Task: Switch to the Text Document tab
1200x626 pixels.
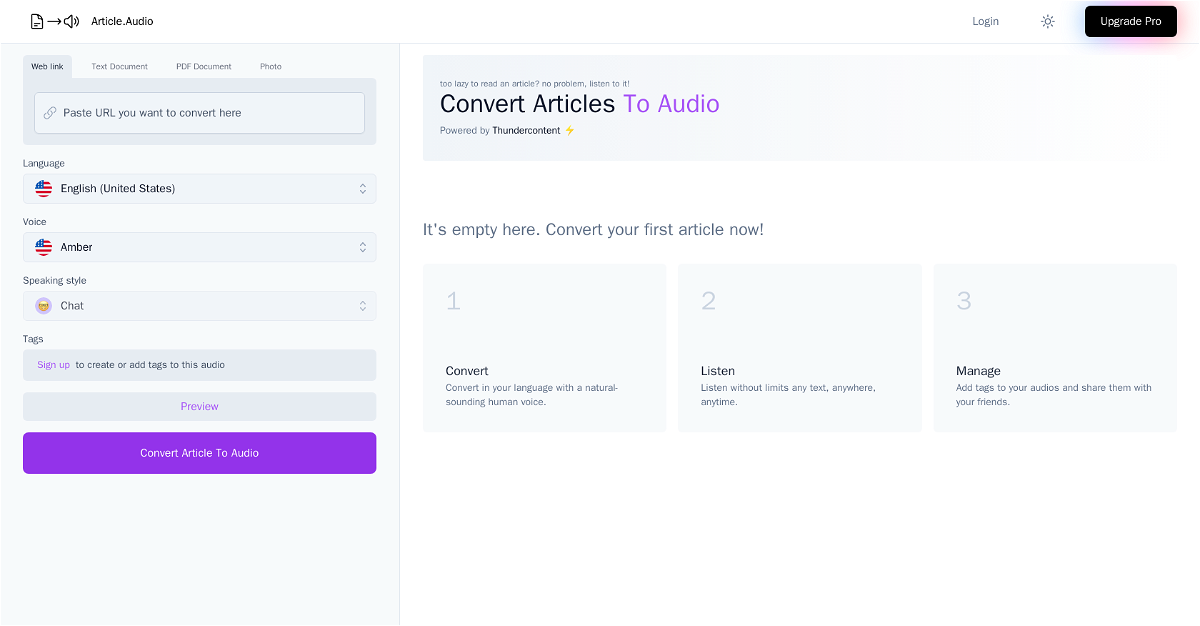Action: click(119, 67)
